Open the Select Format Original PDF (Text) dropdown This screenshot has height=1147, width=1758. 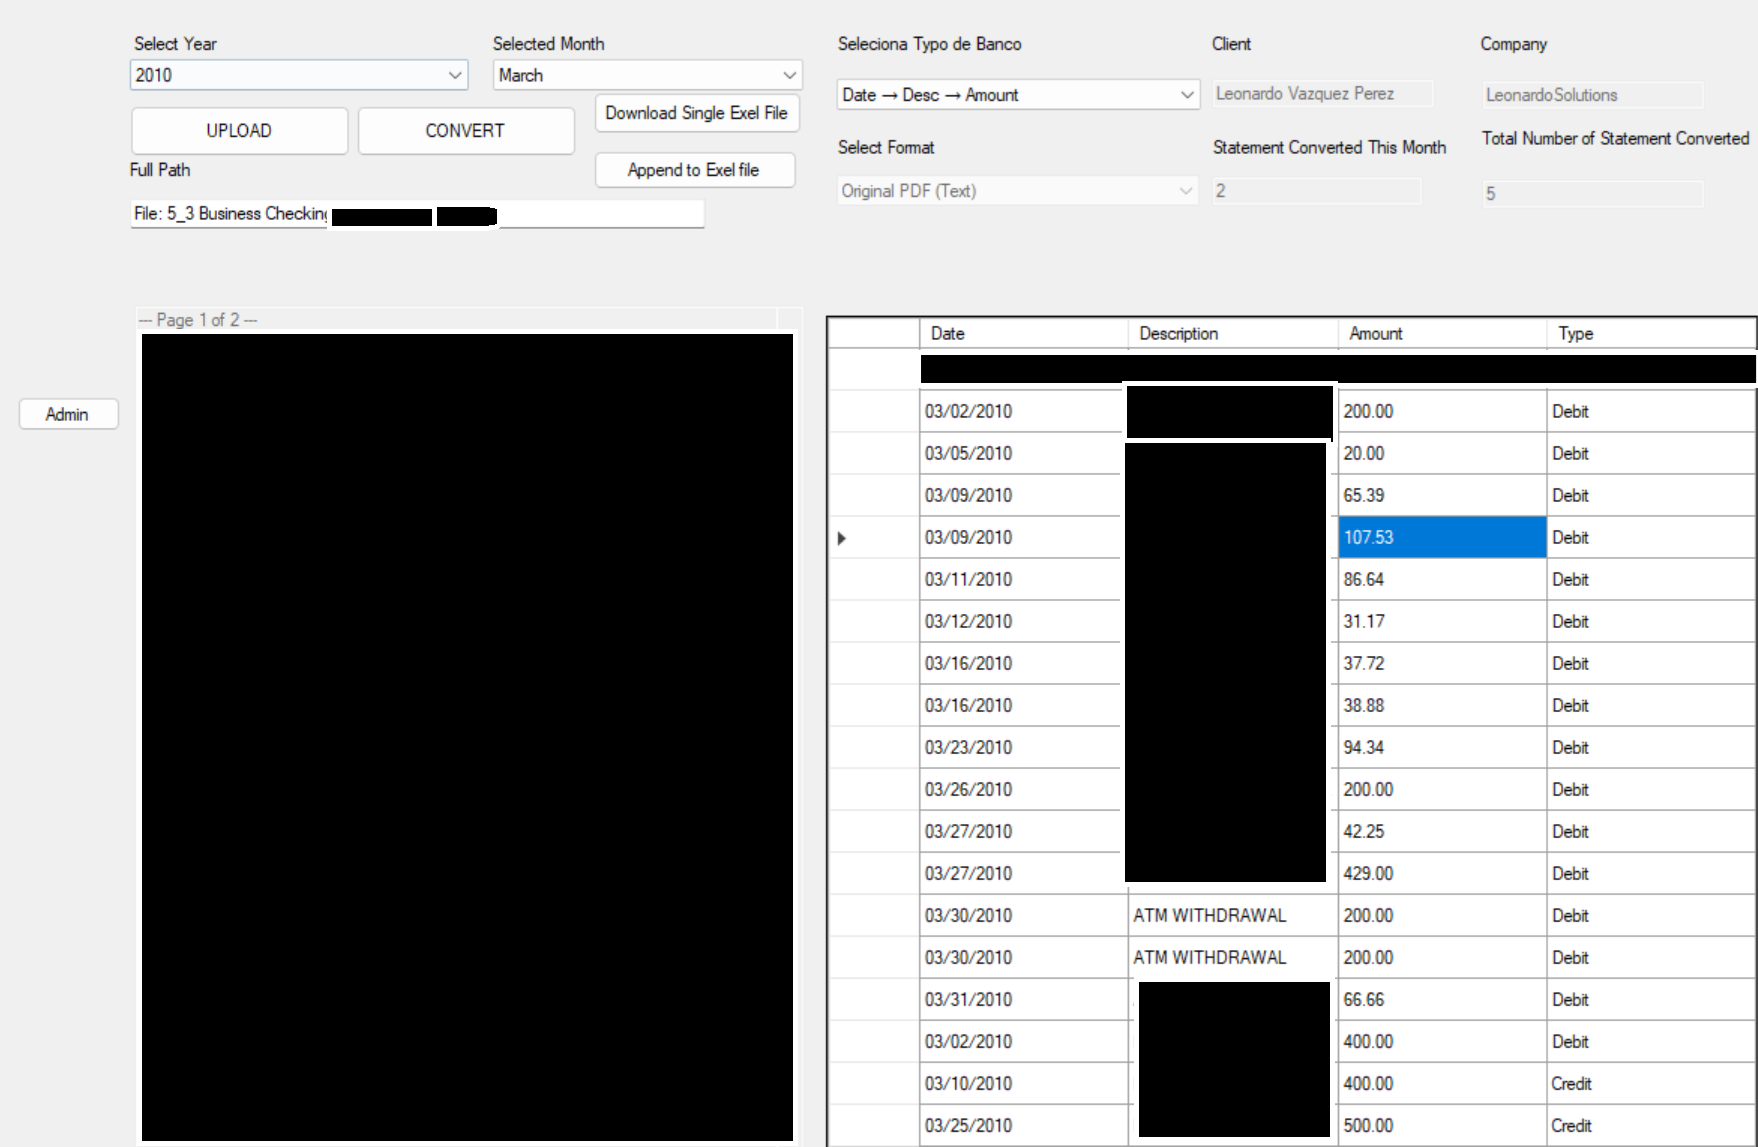tap(1018, 191)
